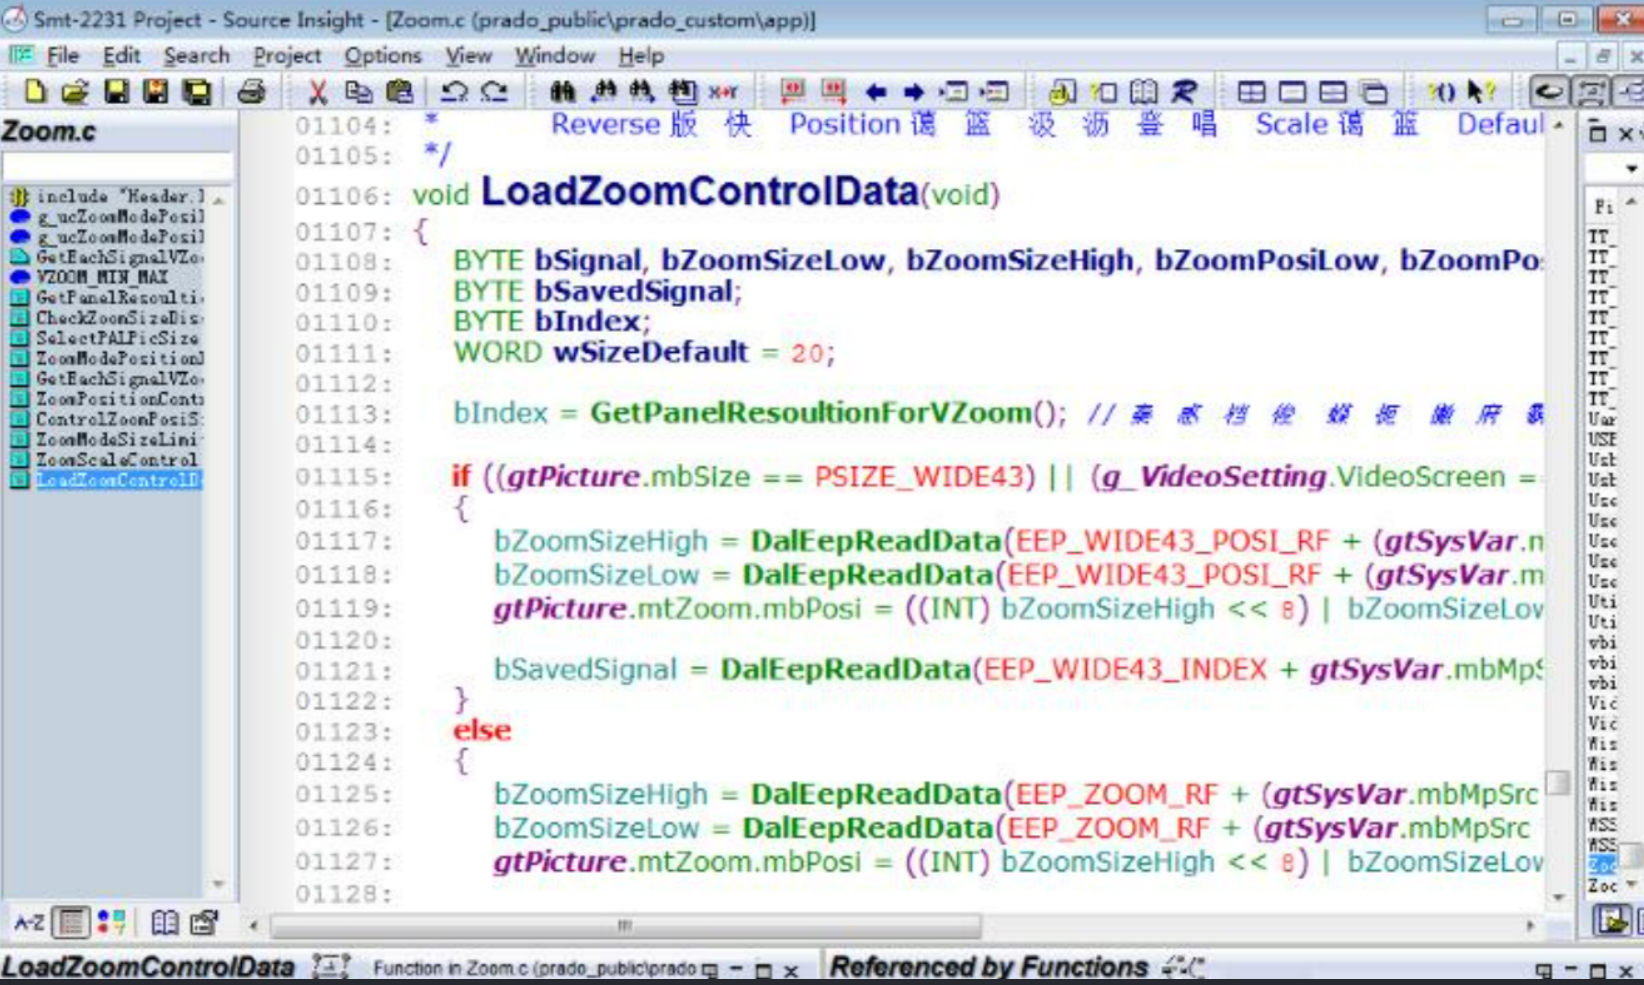Click GetPanelResoultionForVZoom call in code
1644x985 pixels.
coord(811,413)
